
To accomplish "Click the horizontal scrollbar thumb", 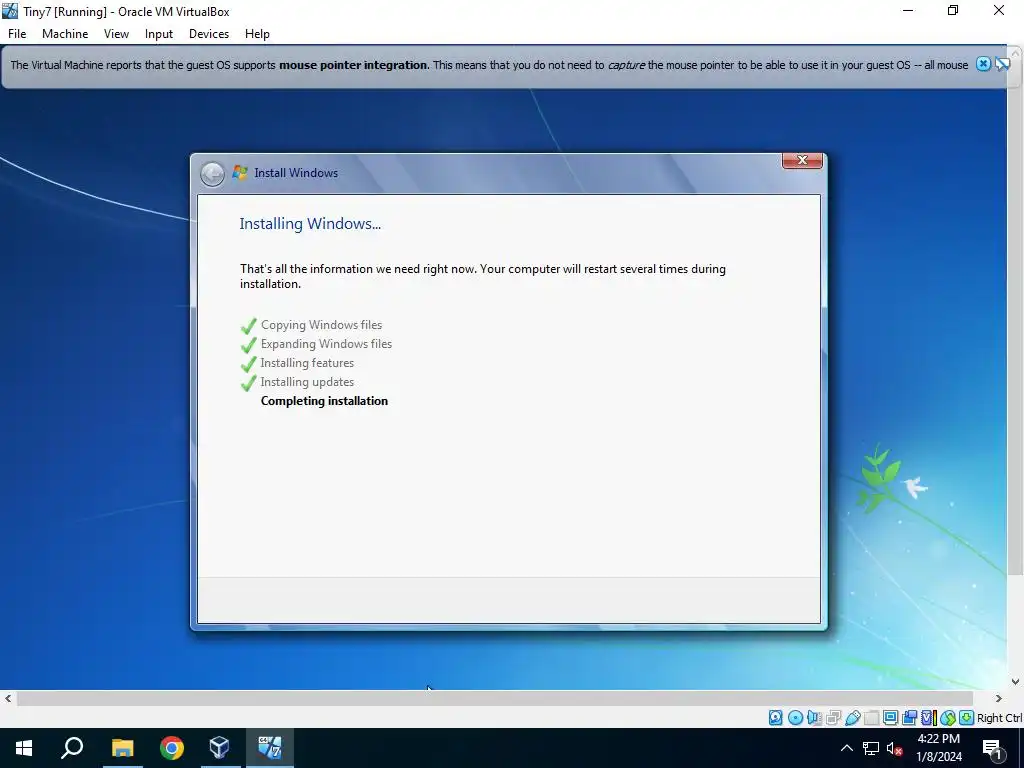I will [494, 699].
